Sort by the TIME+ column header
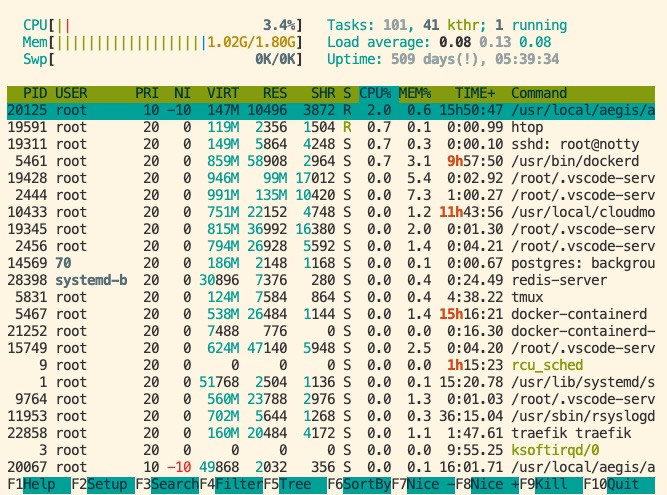The width and height of the screenshot is (667, 495). [x=475, y=93]
